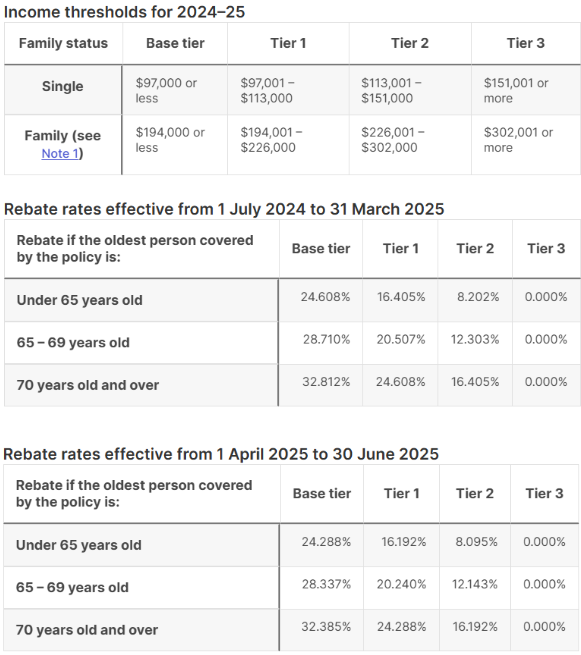Click the $194,001 – $226,000 family cell
Image resolution: width=581 pixels, height=655 pixels.
point(288,145)
